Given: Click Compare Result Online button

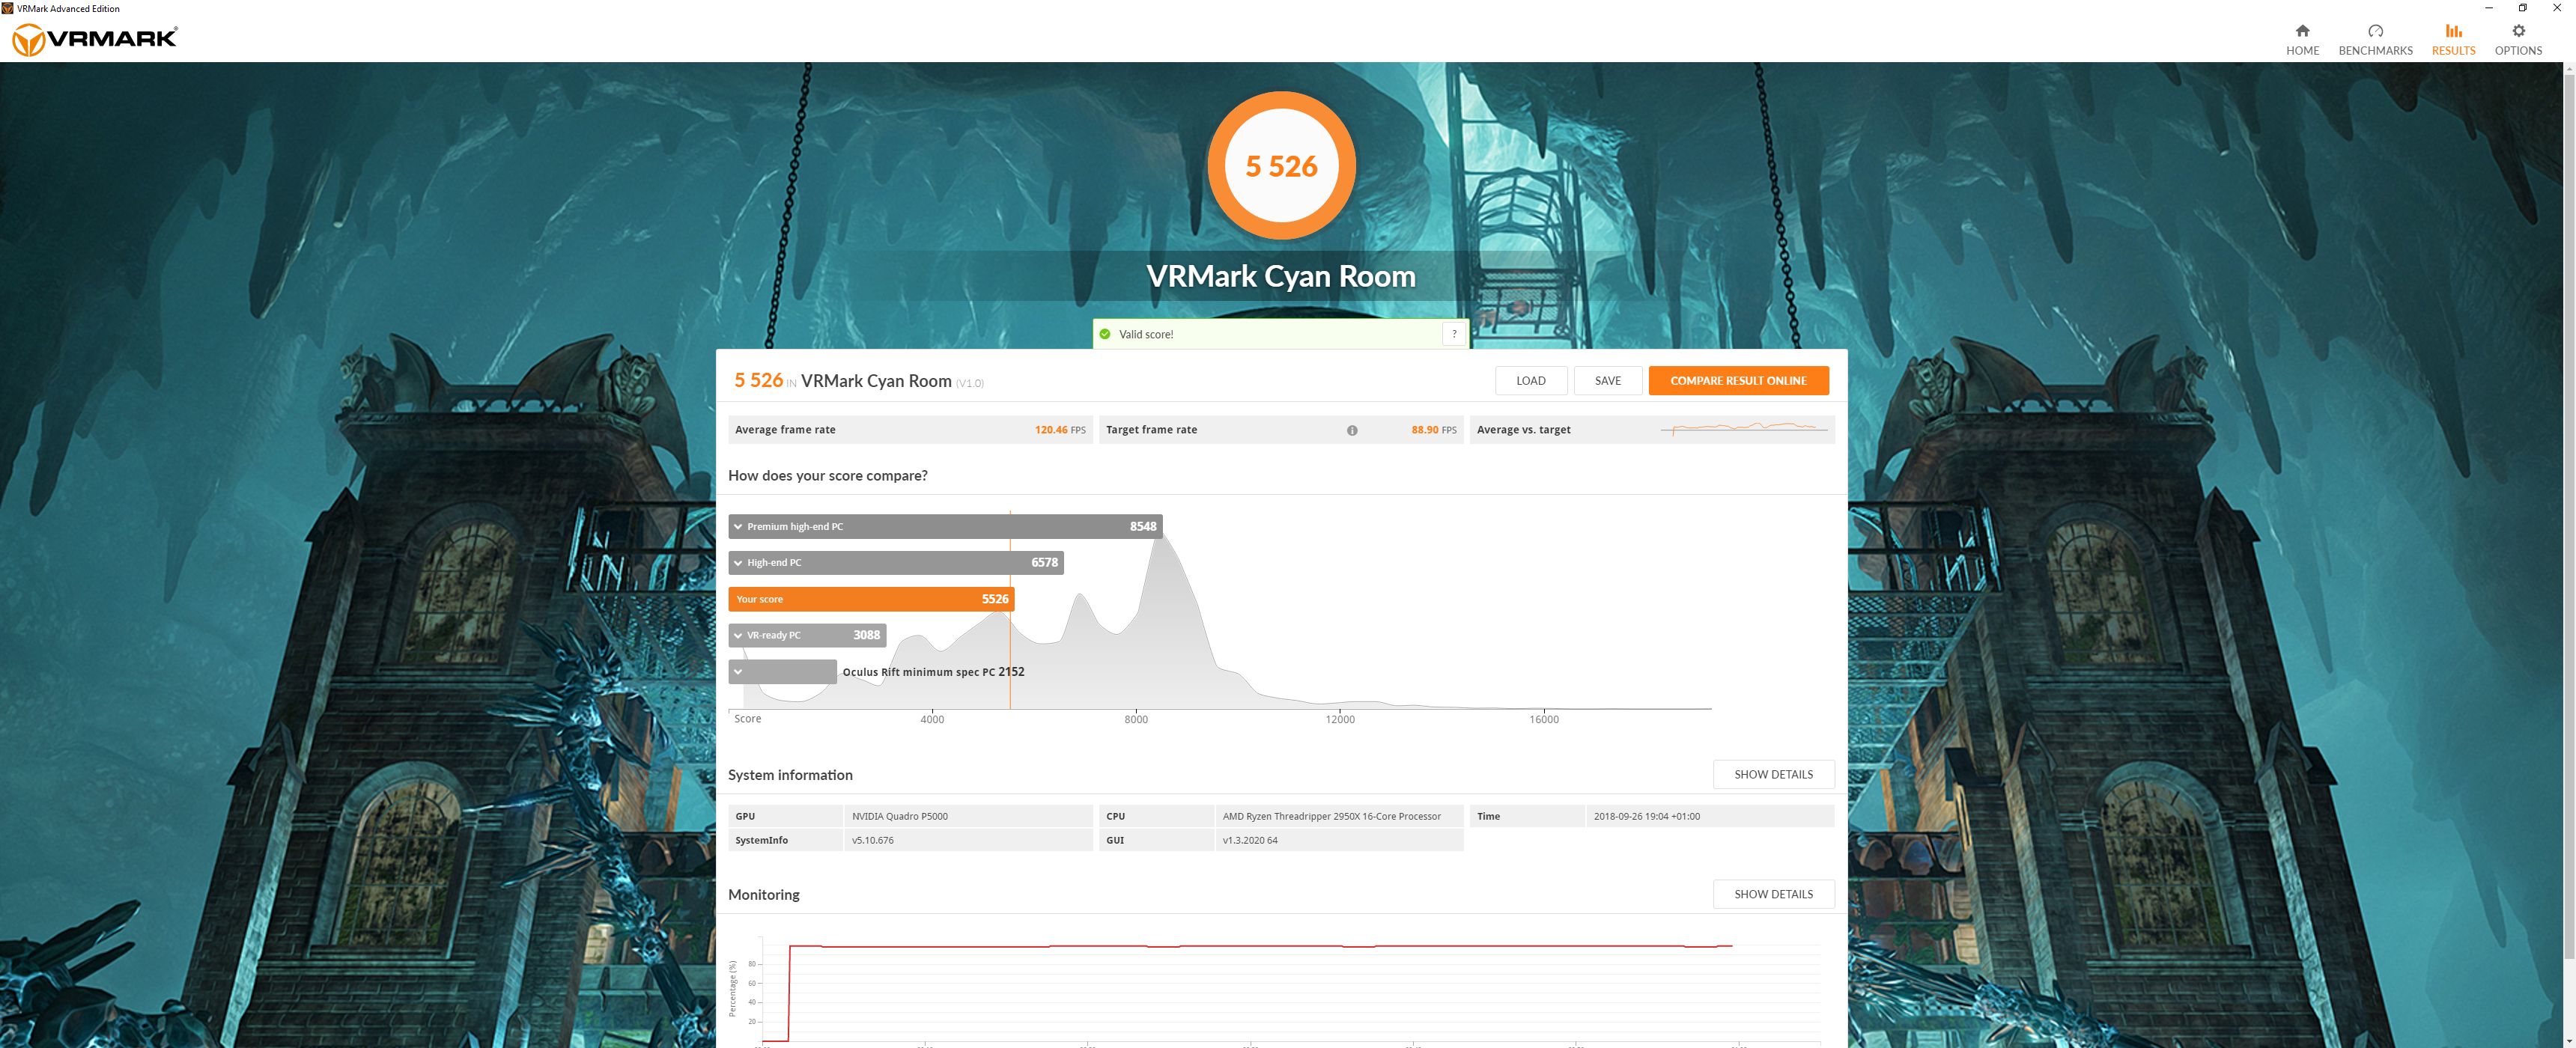Looking at the screenshot, I should click(1738, 381).
